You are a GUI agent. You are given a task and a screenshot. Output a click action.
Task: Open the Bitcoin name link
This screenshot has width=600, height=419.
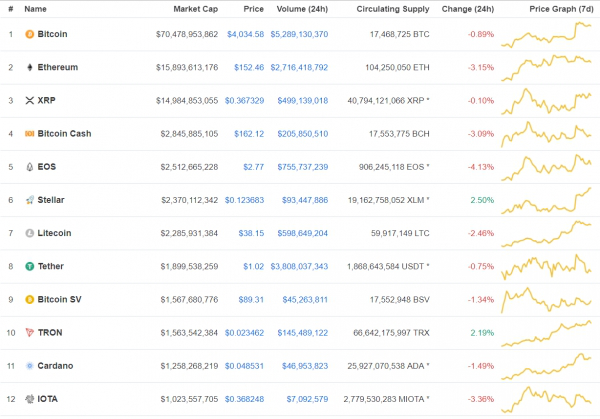pos(52,34)
